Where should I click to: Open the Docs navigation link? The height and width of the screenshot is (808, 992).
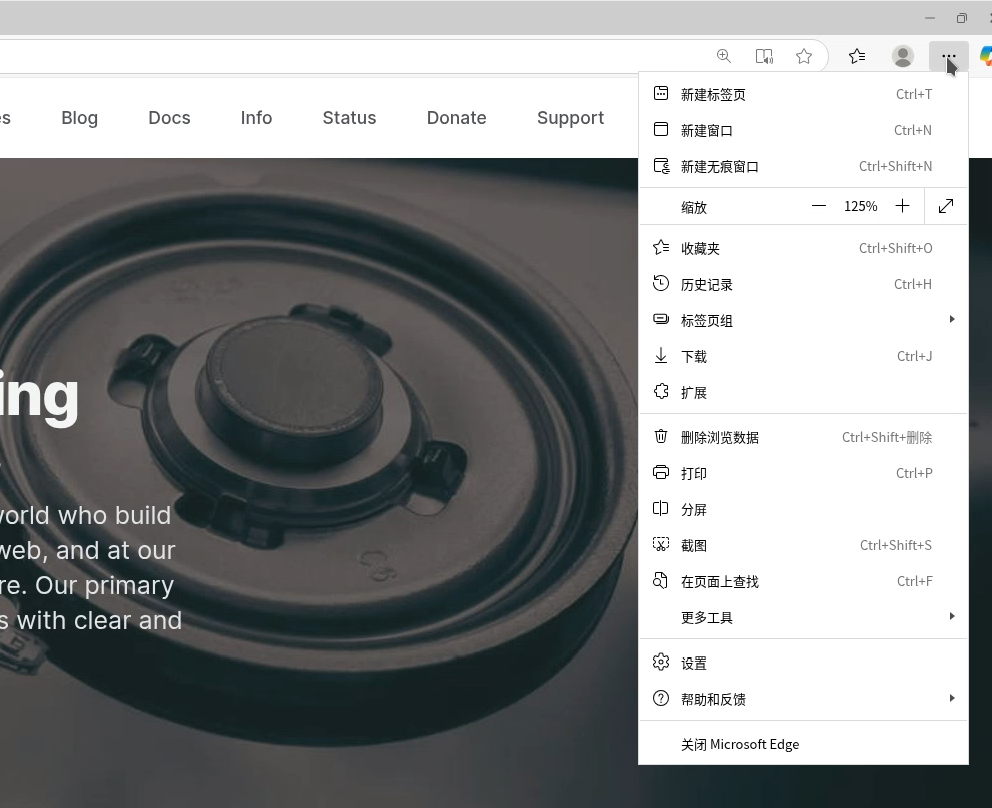coord(169,118)
